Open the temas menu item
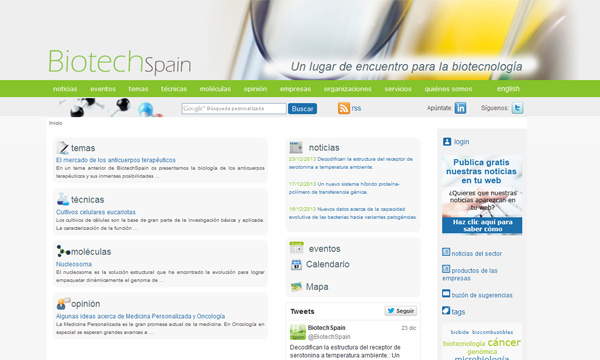Screen dimensions: 600x360 tap(138, 89)
